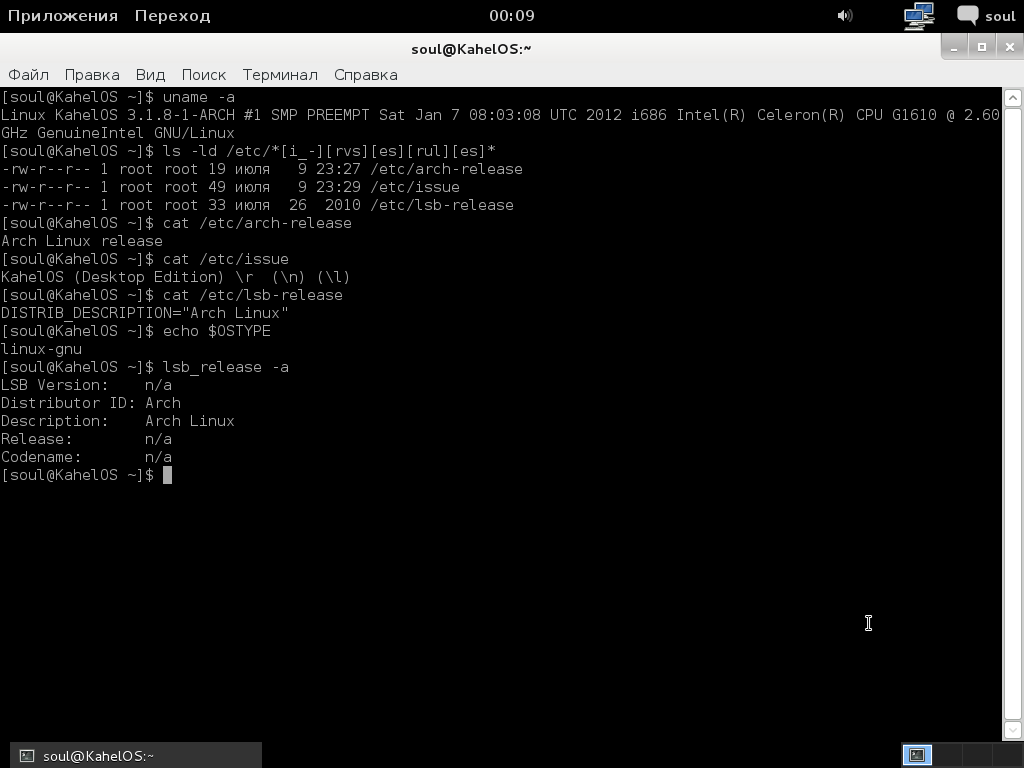Click the soul@KahelOS:~ window title bar
The height and width of the screenshot is (768, 1024).
coord(471,48)
